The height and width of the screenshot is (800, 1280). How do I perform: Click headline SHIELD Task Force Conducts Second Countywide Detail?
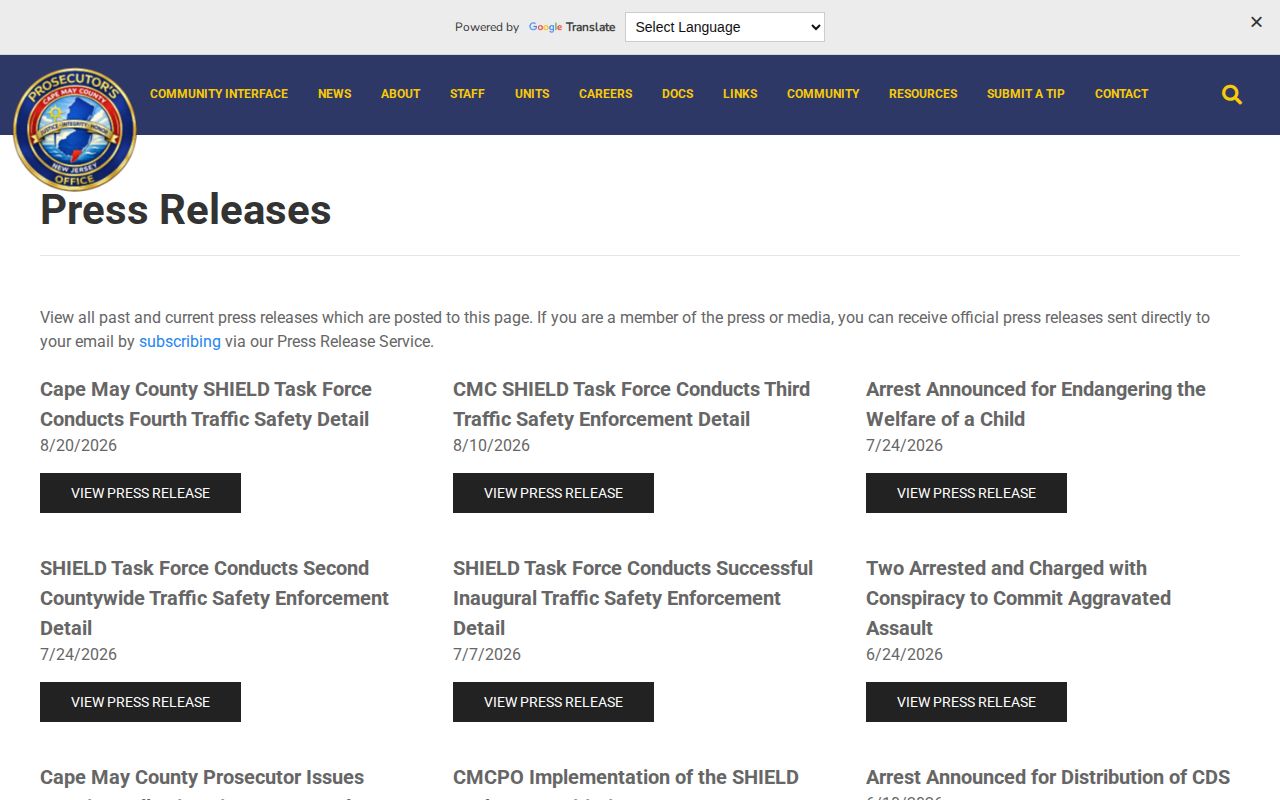(x=214, y=598)
